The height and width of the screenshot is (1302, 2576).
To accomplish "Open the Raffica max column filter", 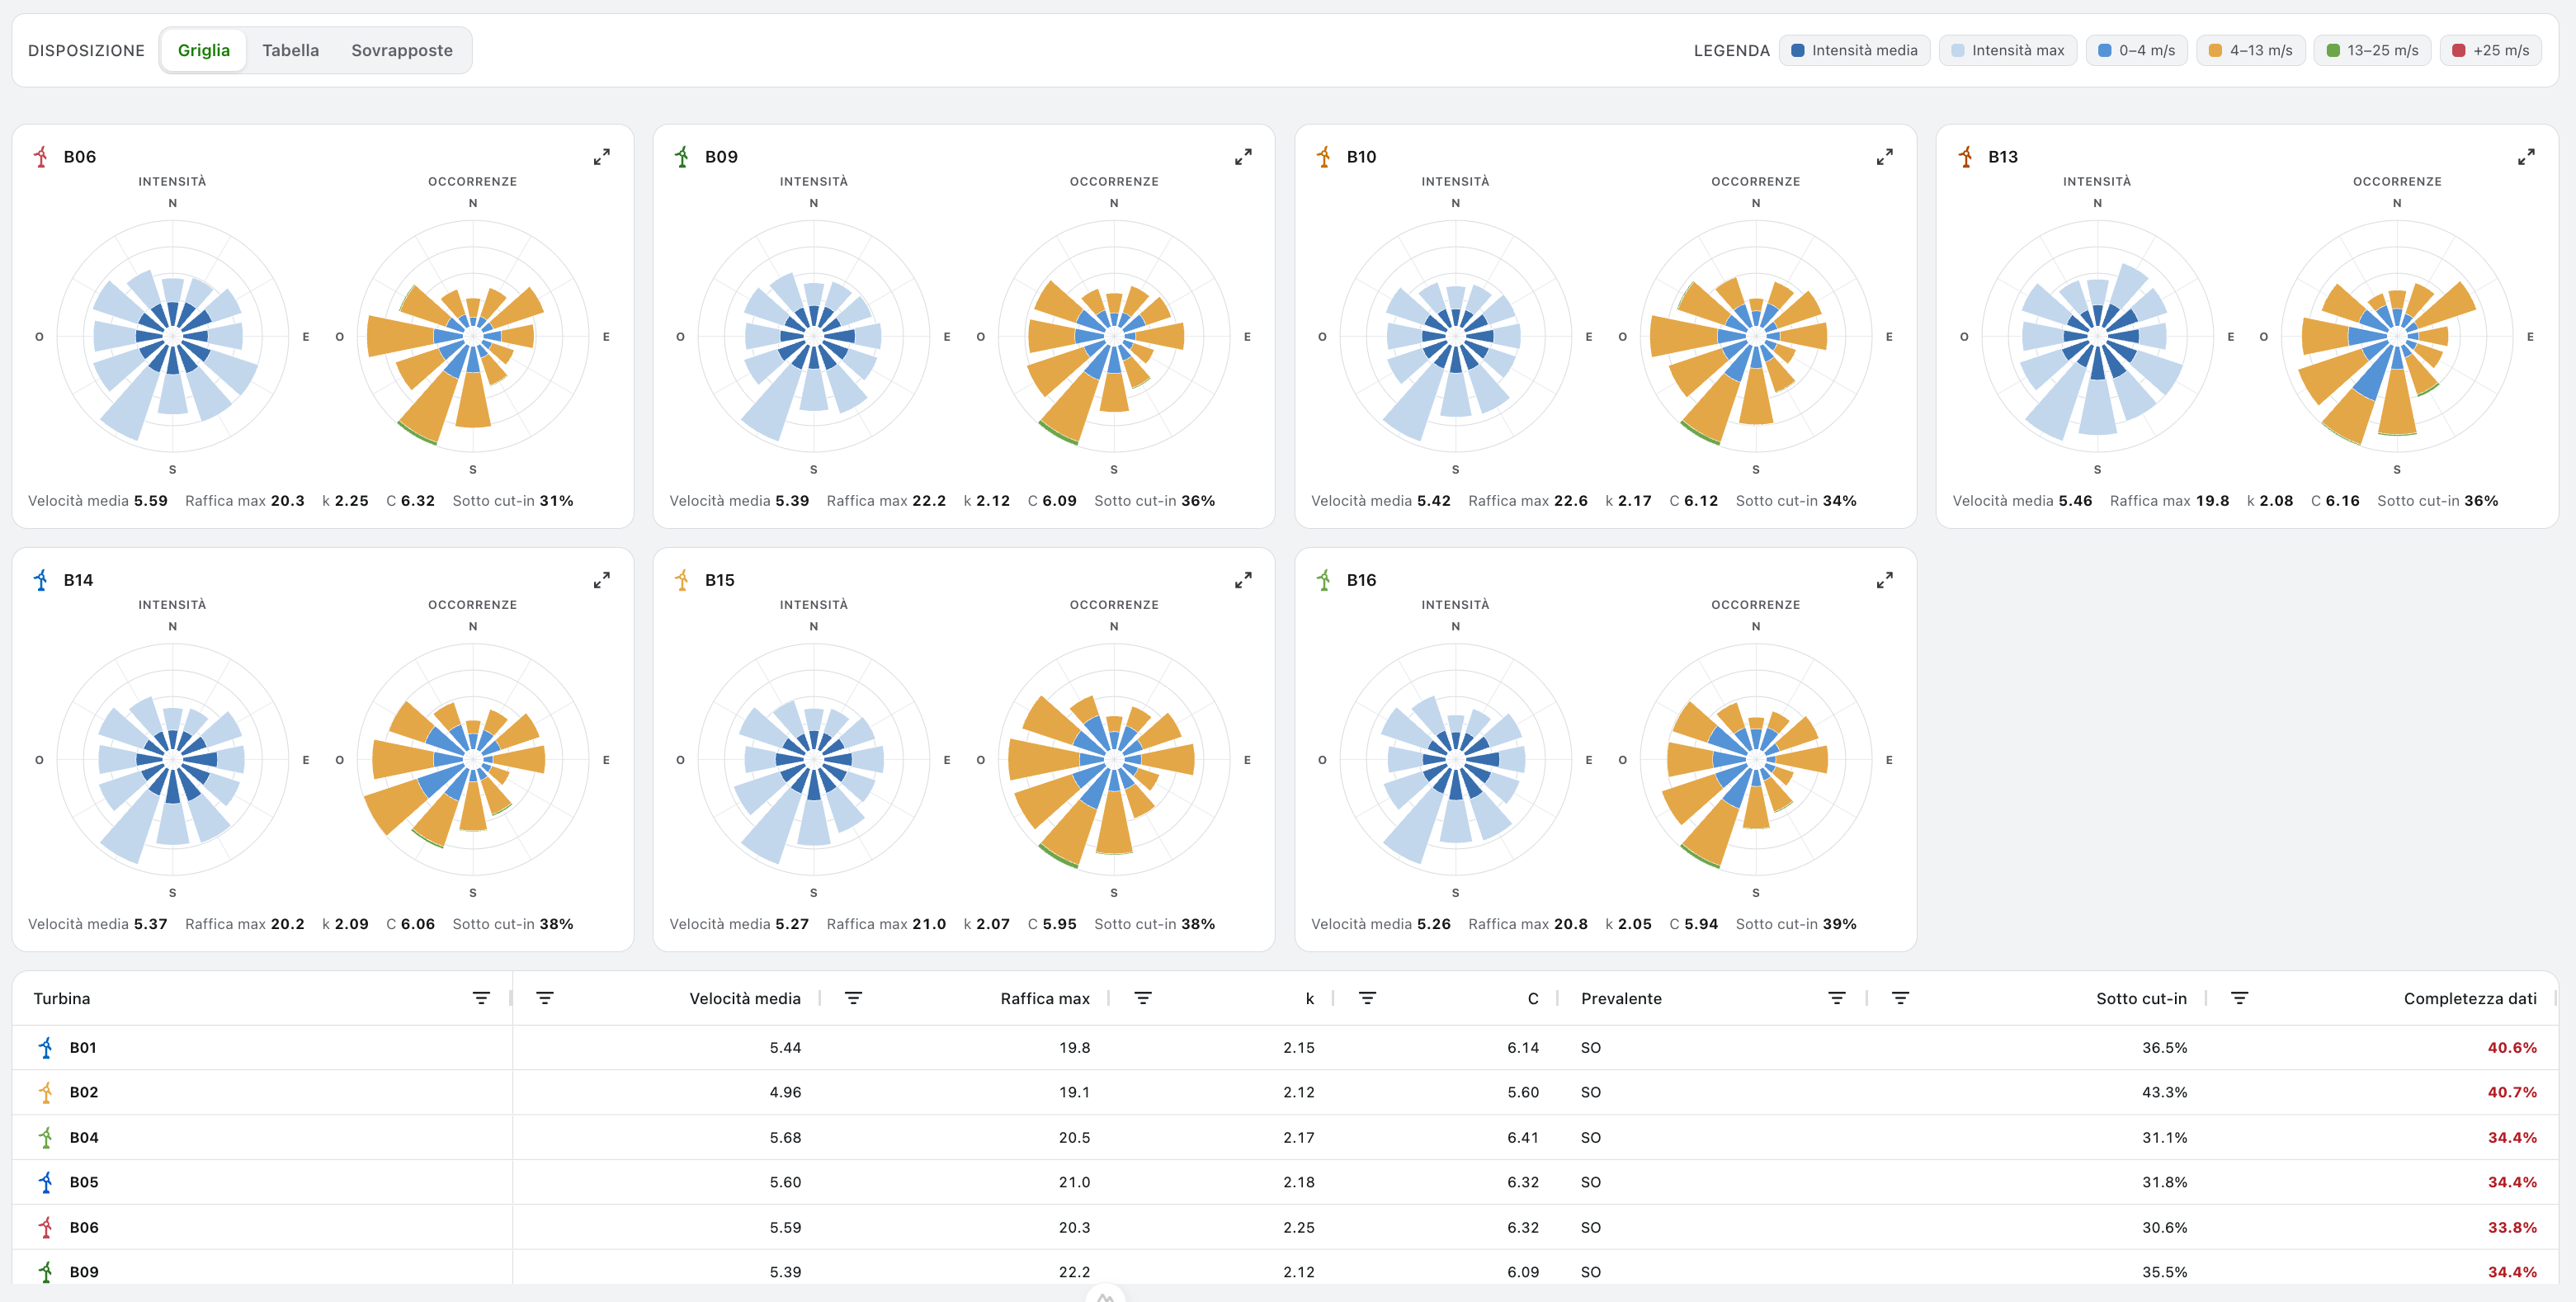I will tap(853, 998).
